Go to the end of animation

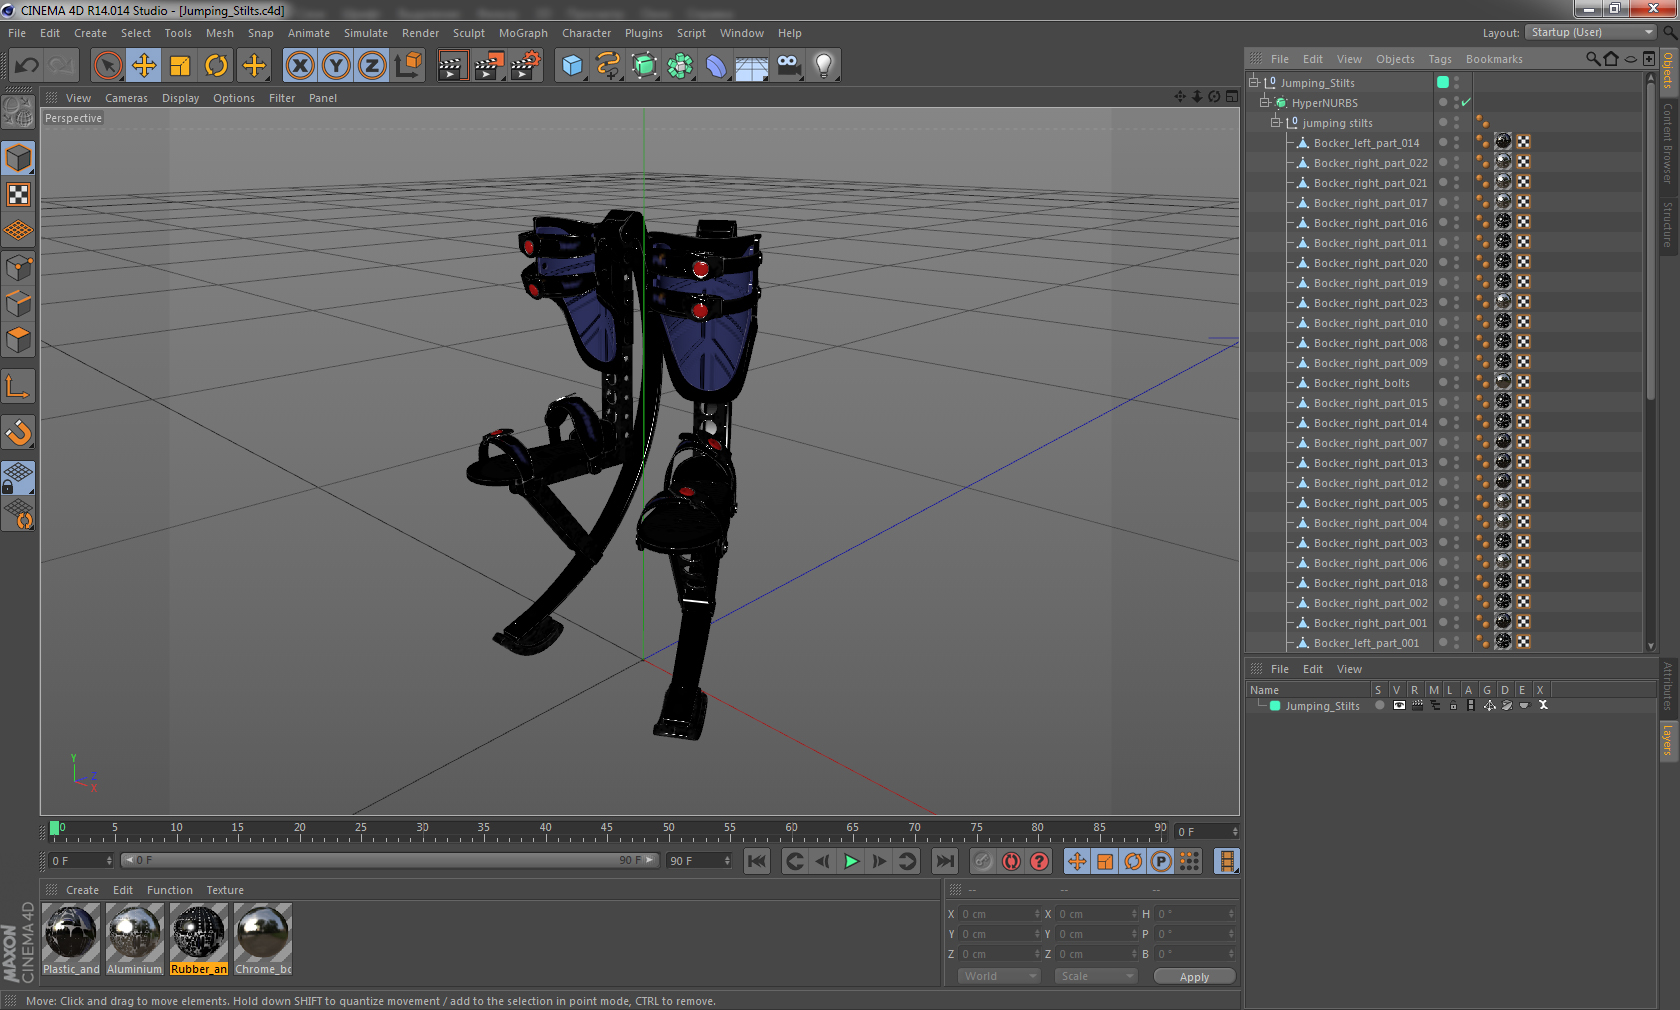click(x=945, y=861)
